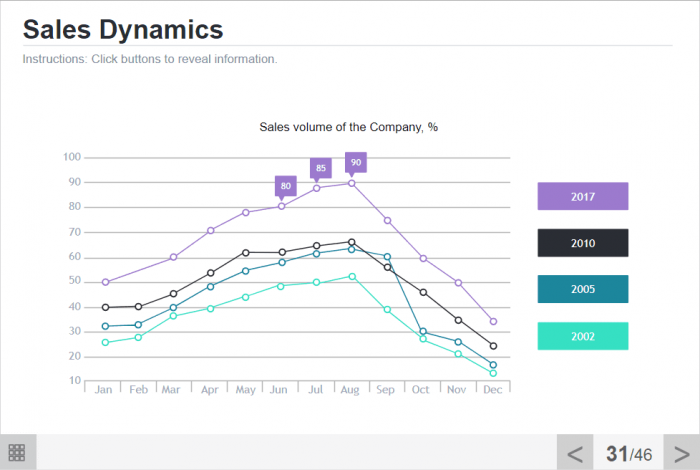Toggle the 2005 legend button
700x470 pixels.
click(x=582, y=289)
